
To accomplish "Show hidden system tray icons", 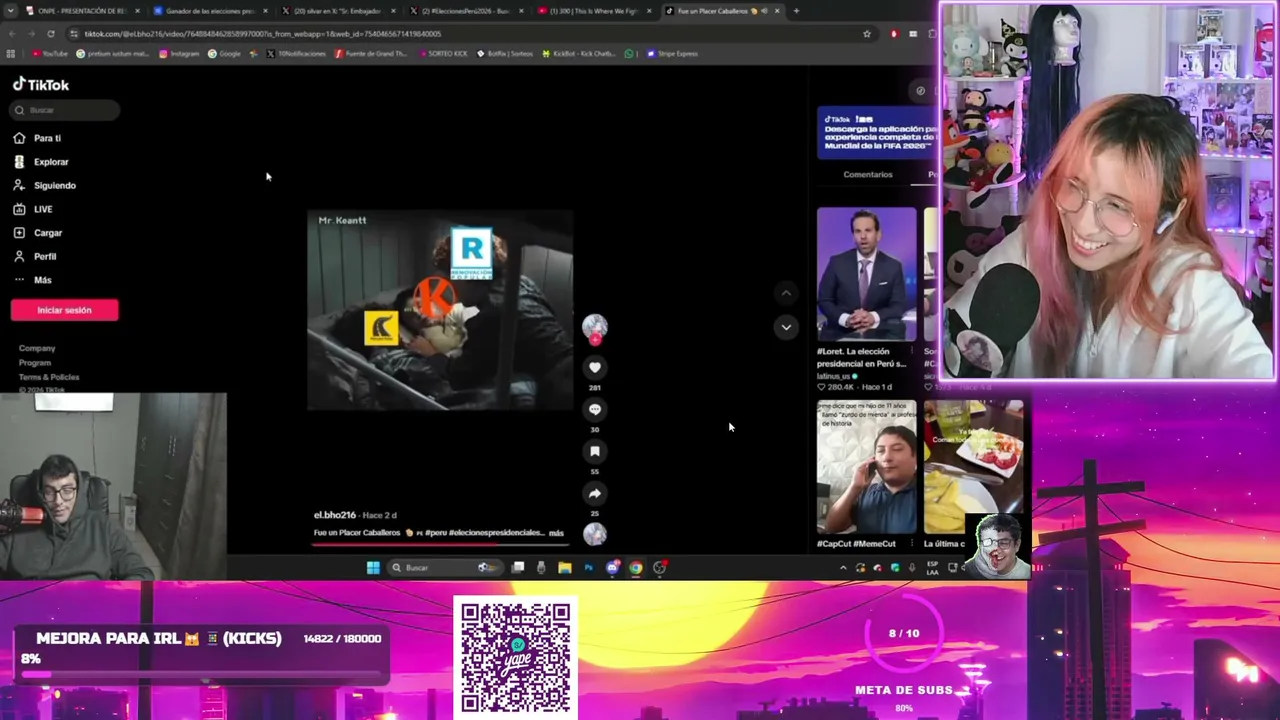I will 843,568.
